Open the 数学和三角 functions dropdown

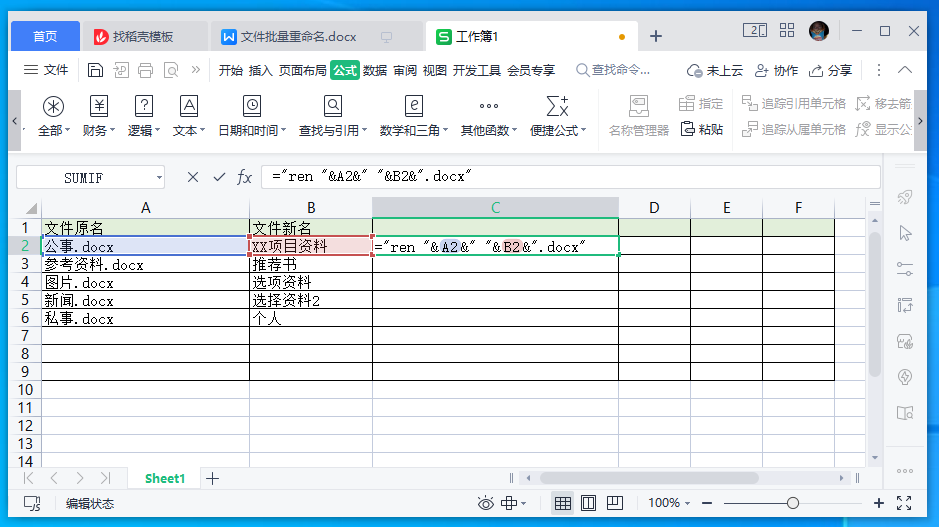point(414,116)
